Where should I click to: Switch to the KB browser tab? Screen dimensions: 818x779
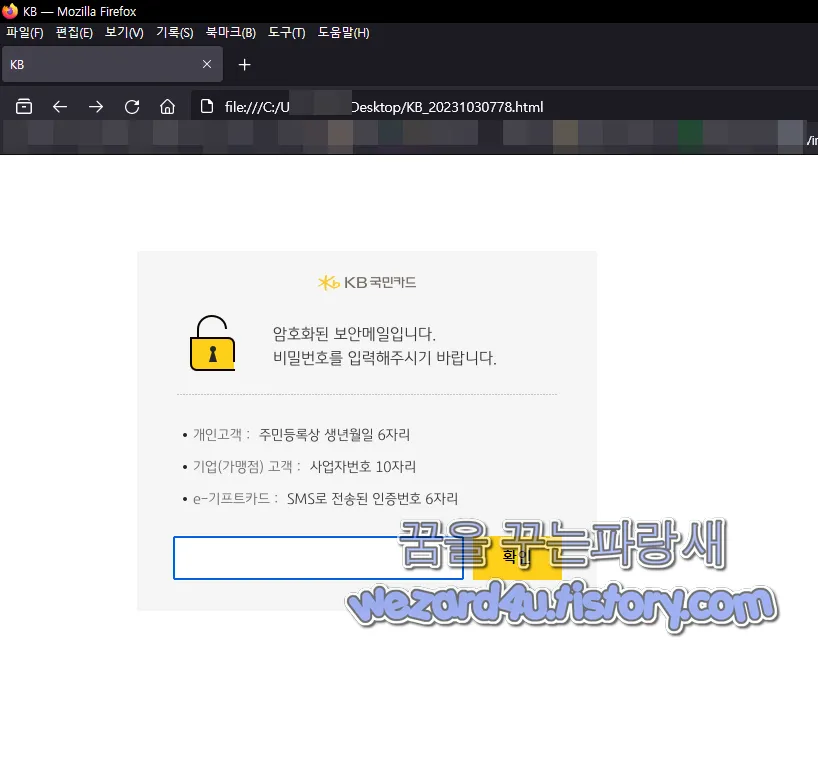(100, 64)
